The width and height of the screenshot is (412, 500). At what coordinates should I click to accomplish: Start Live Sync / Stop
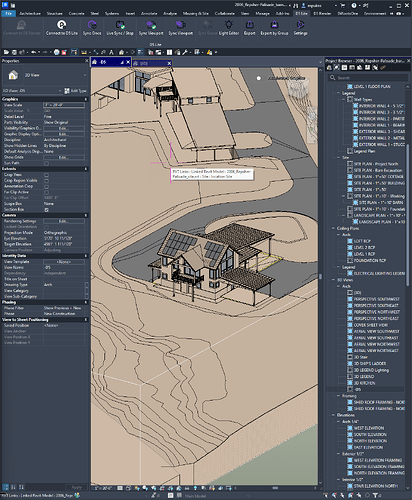(120, 27)
